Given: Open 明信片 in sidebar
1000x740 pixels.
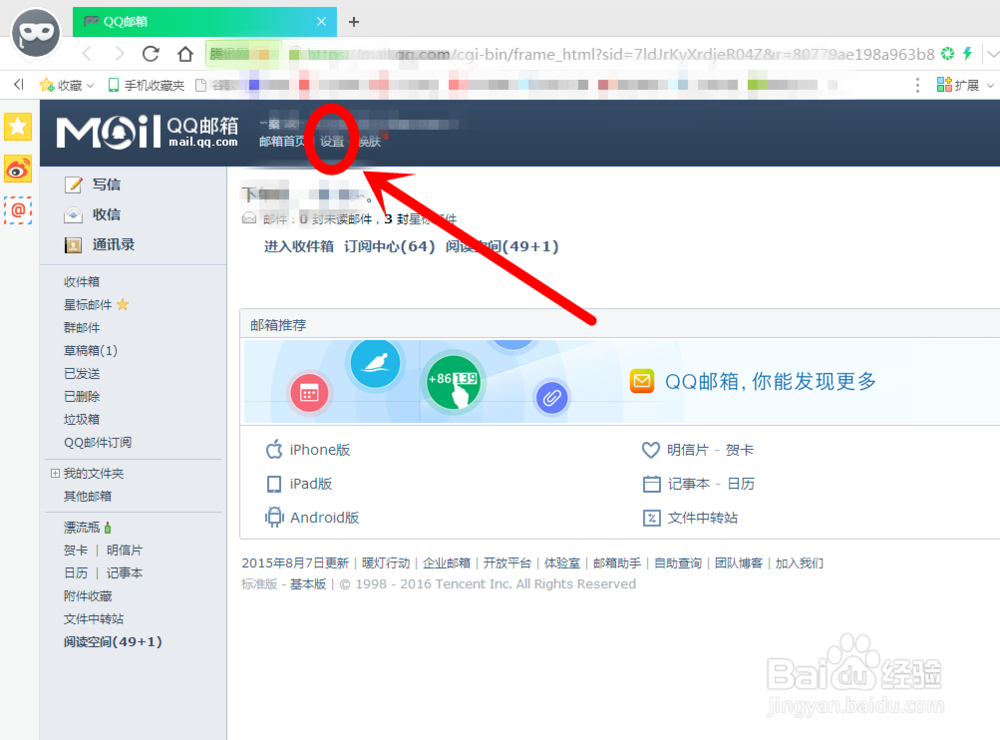Looking at the screenshot, I should pyautogui.click(x=124, y=550).
